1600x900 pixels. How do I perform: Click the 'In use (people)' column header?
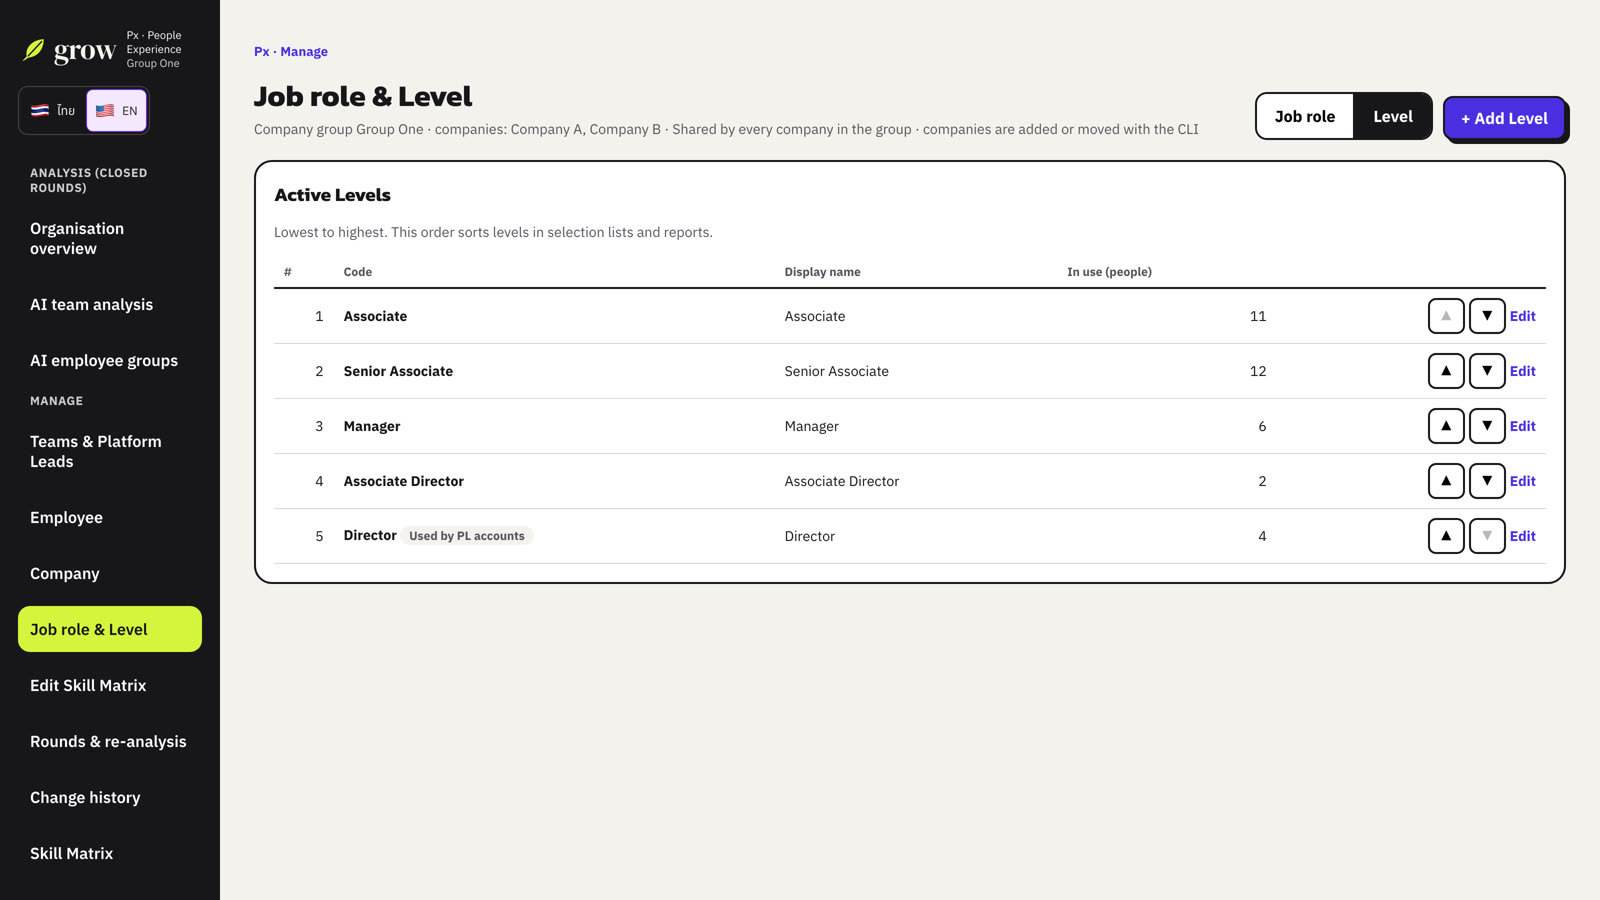coord(1109,272)
